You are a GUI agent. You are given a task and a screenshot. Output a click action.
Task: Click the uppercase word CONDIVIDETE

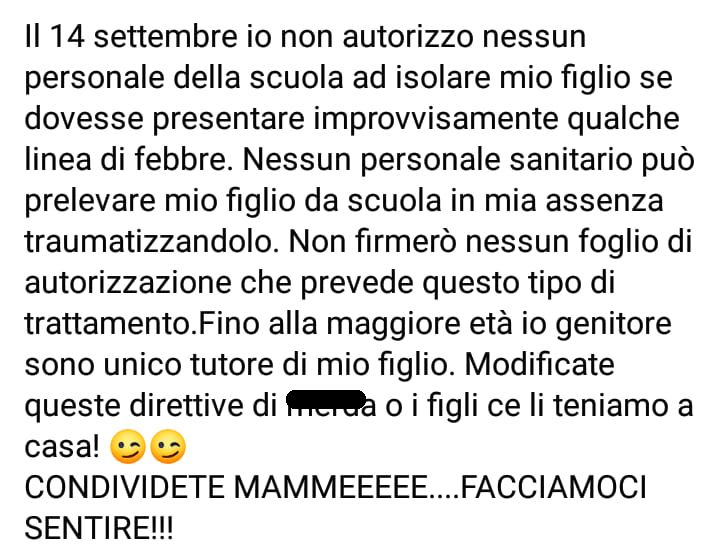(124, 488)
